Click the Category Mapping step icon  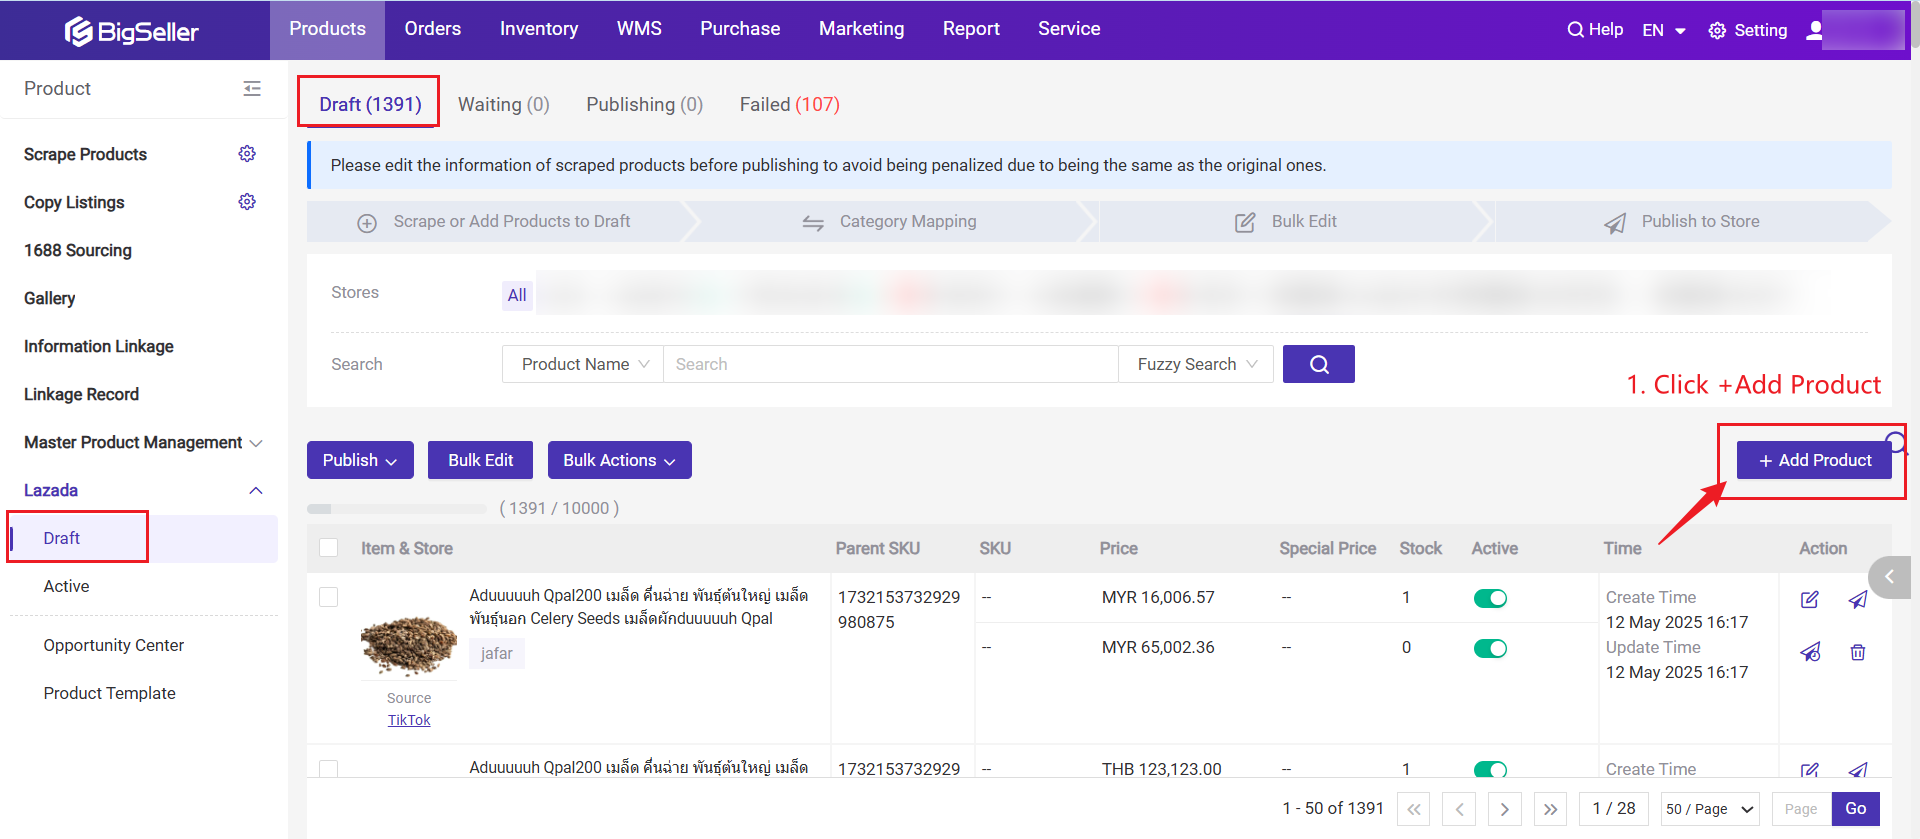click(813, 223)
